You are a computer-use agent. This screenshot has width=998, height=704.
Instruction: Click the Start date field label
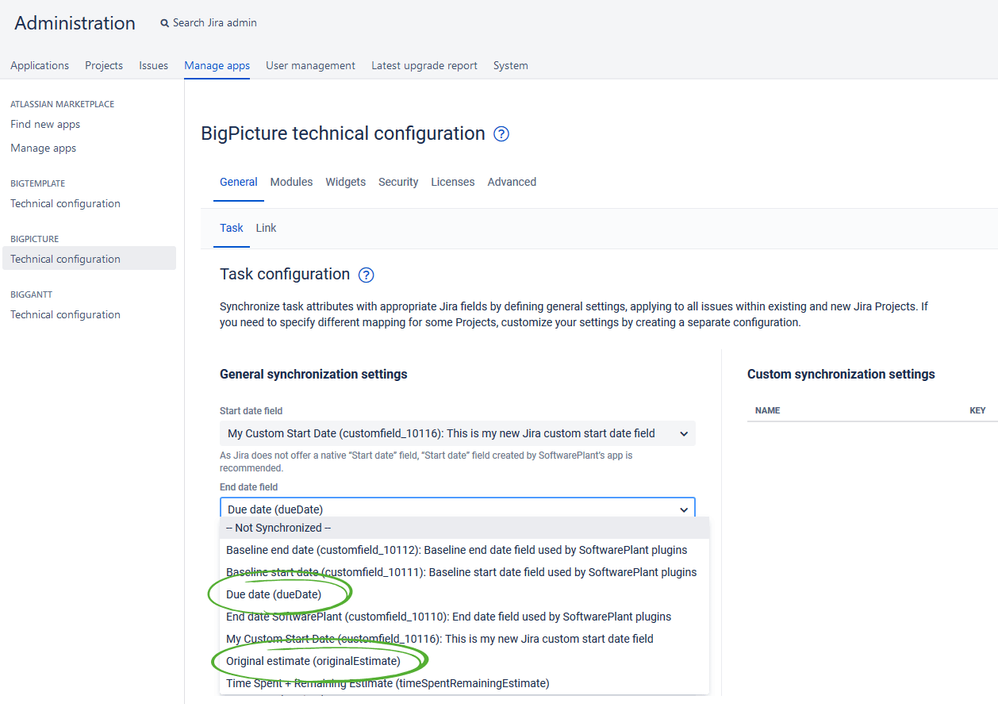(251, 411)
